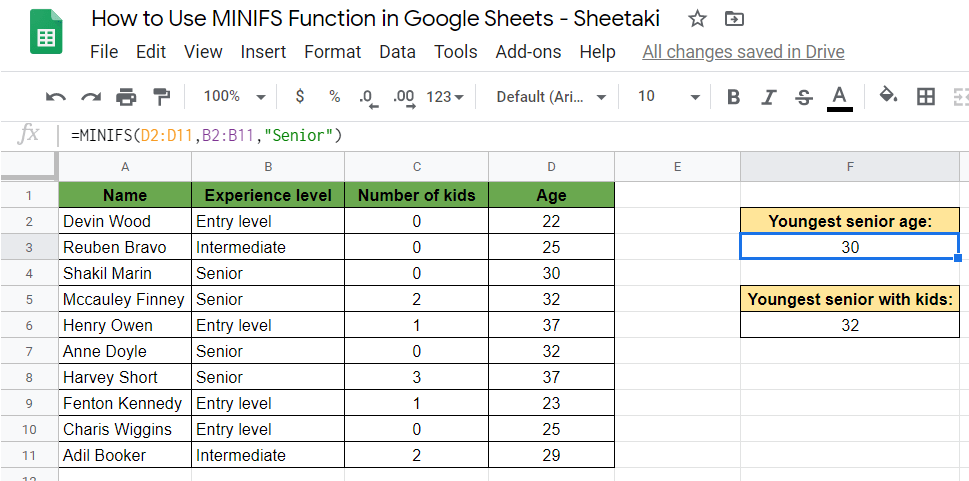The height and width of the screenshot is (481, 969).
Task: Open Google Sheets home logo
Action: [x=44, y=36]
